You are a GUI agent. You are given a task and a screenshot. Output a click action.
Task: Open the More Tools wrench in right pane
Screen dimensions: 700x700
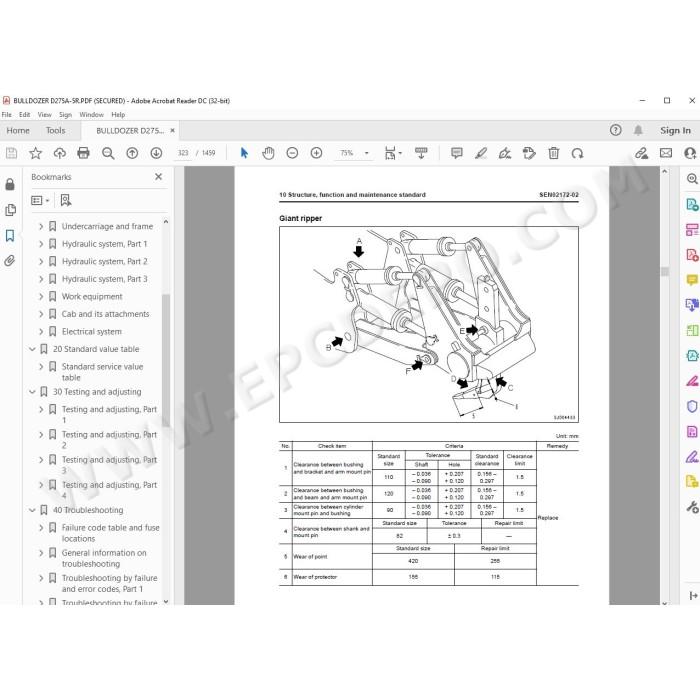tap(692, 507)
